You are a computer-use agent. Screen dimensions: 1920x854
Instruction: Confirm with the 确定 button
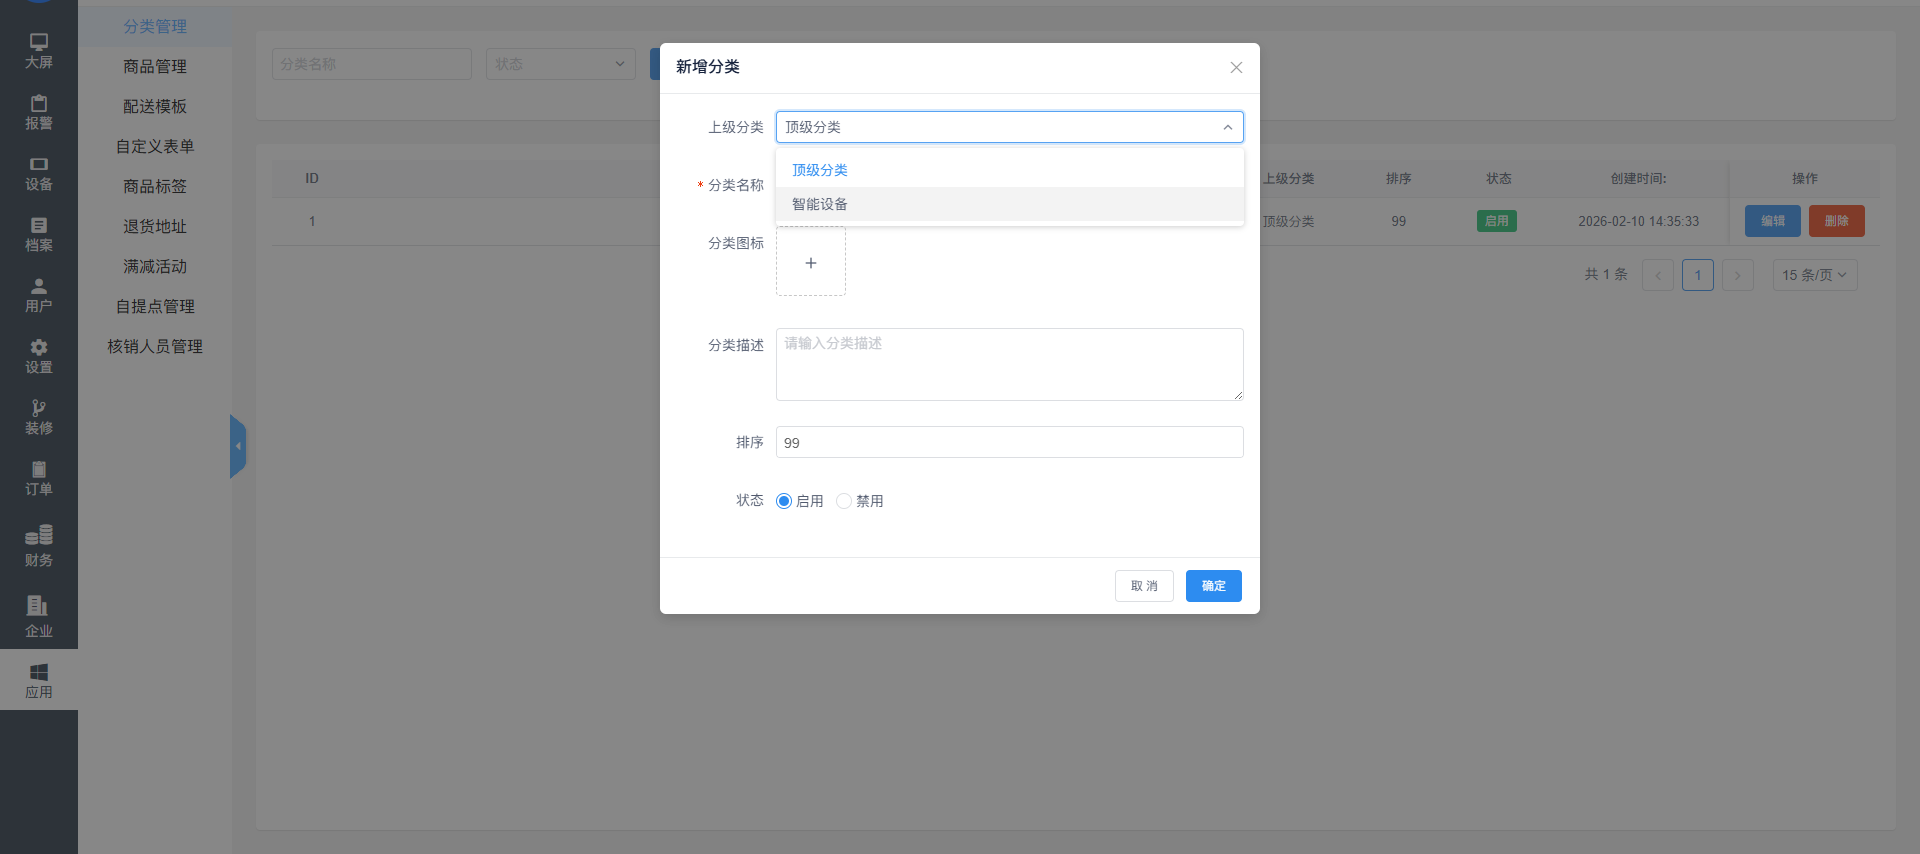coord(1214,586)
